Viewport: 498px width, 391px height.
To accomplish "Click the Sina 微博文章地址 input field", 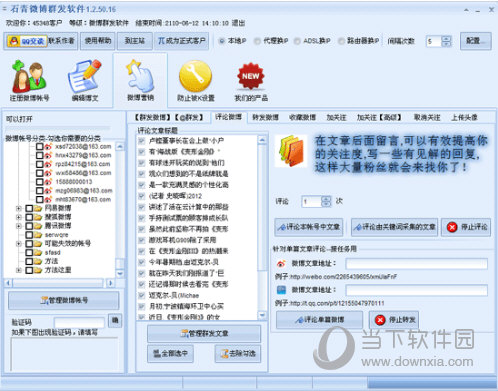I will (417, 264).
